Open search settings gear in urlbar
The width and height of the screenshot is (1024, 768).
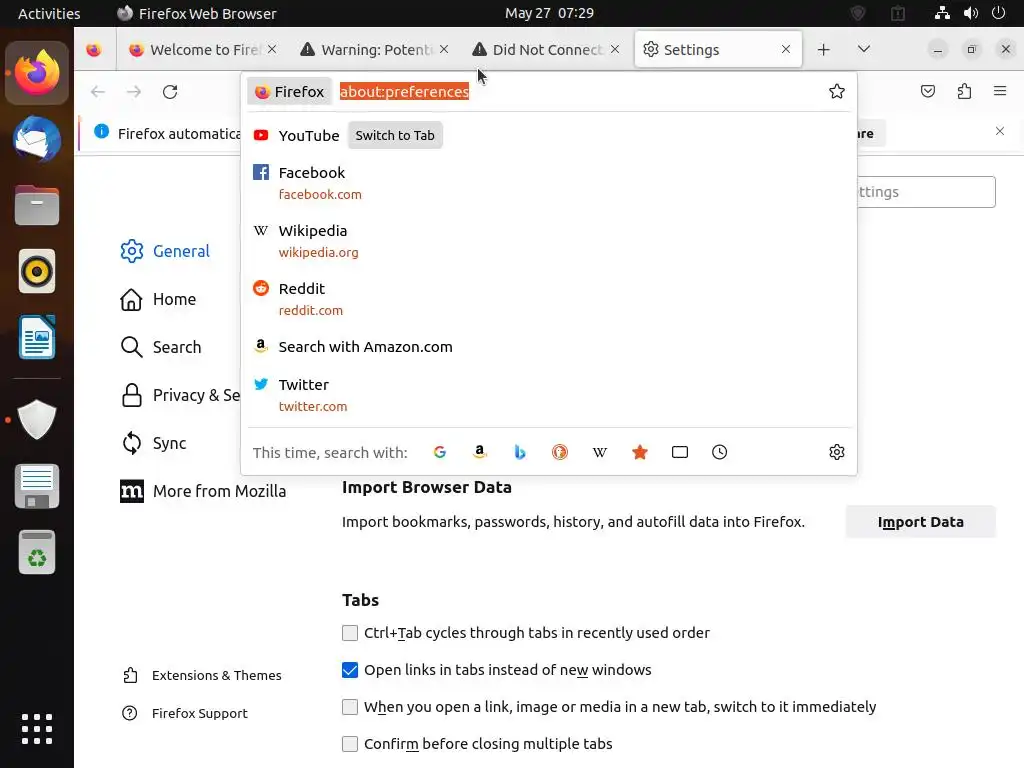coord(837,452)
